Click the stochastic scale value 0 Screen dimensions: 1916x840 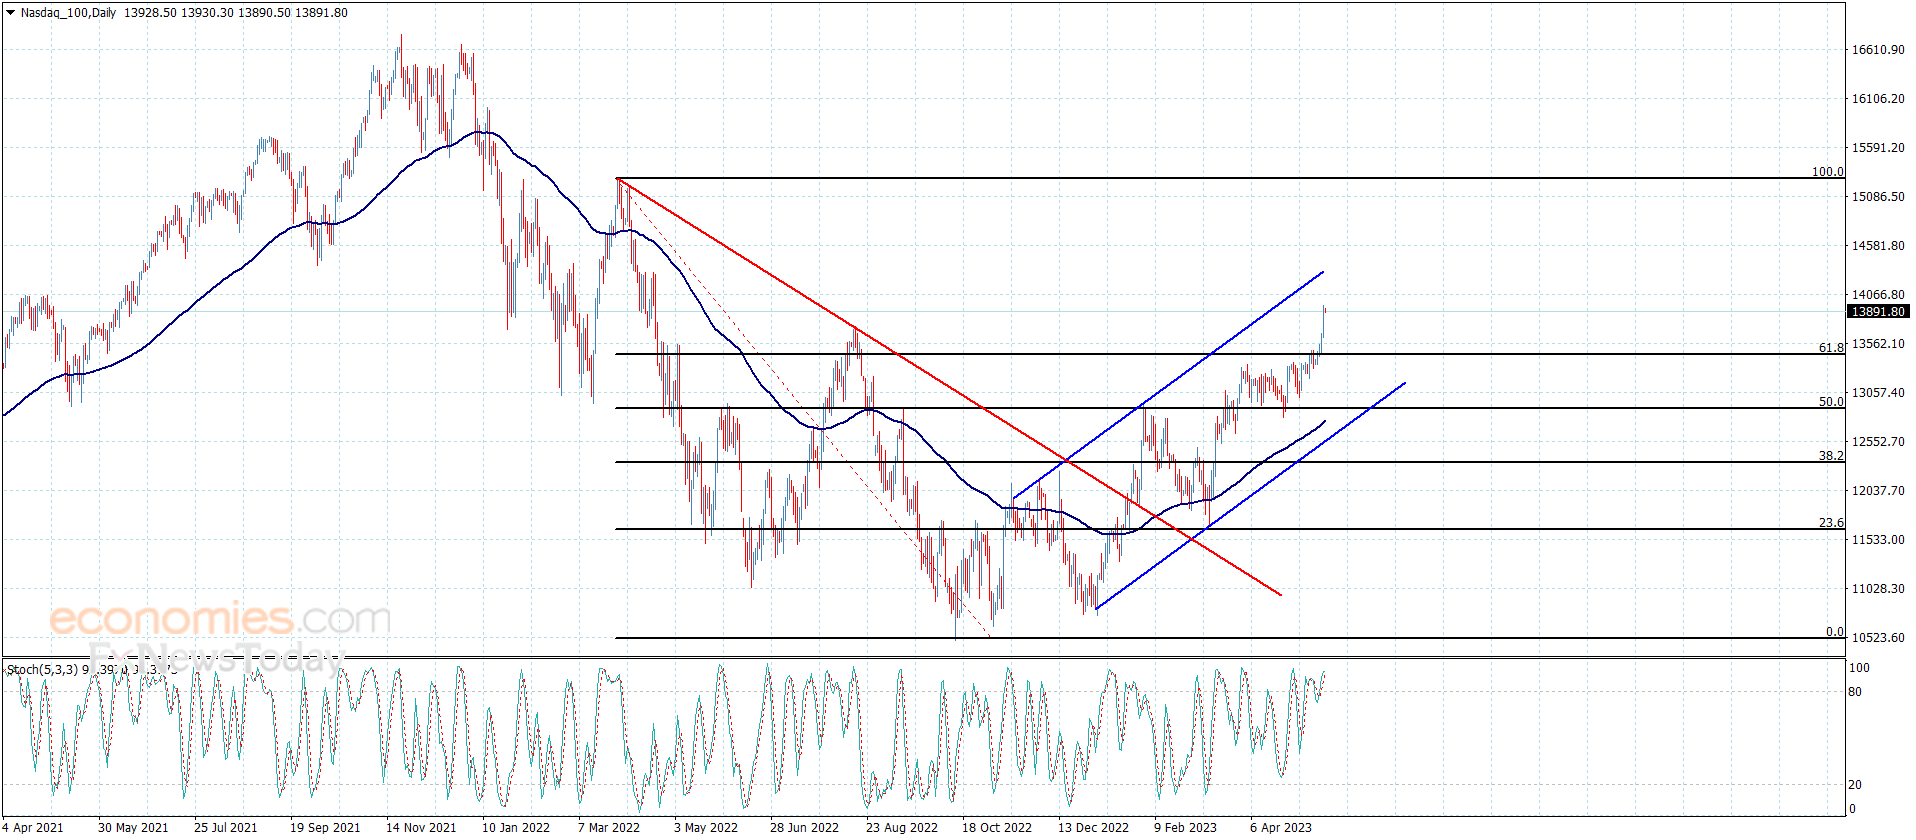tap(1852, 809)
